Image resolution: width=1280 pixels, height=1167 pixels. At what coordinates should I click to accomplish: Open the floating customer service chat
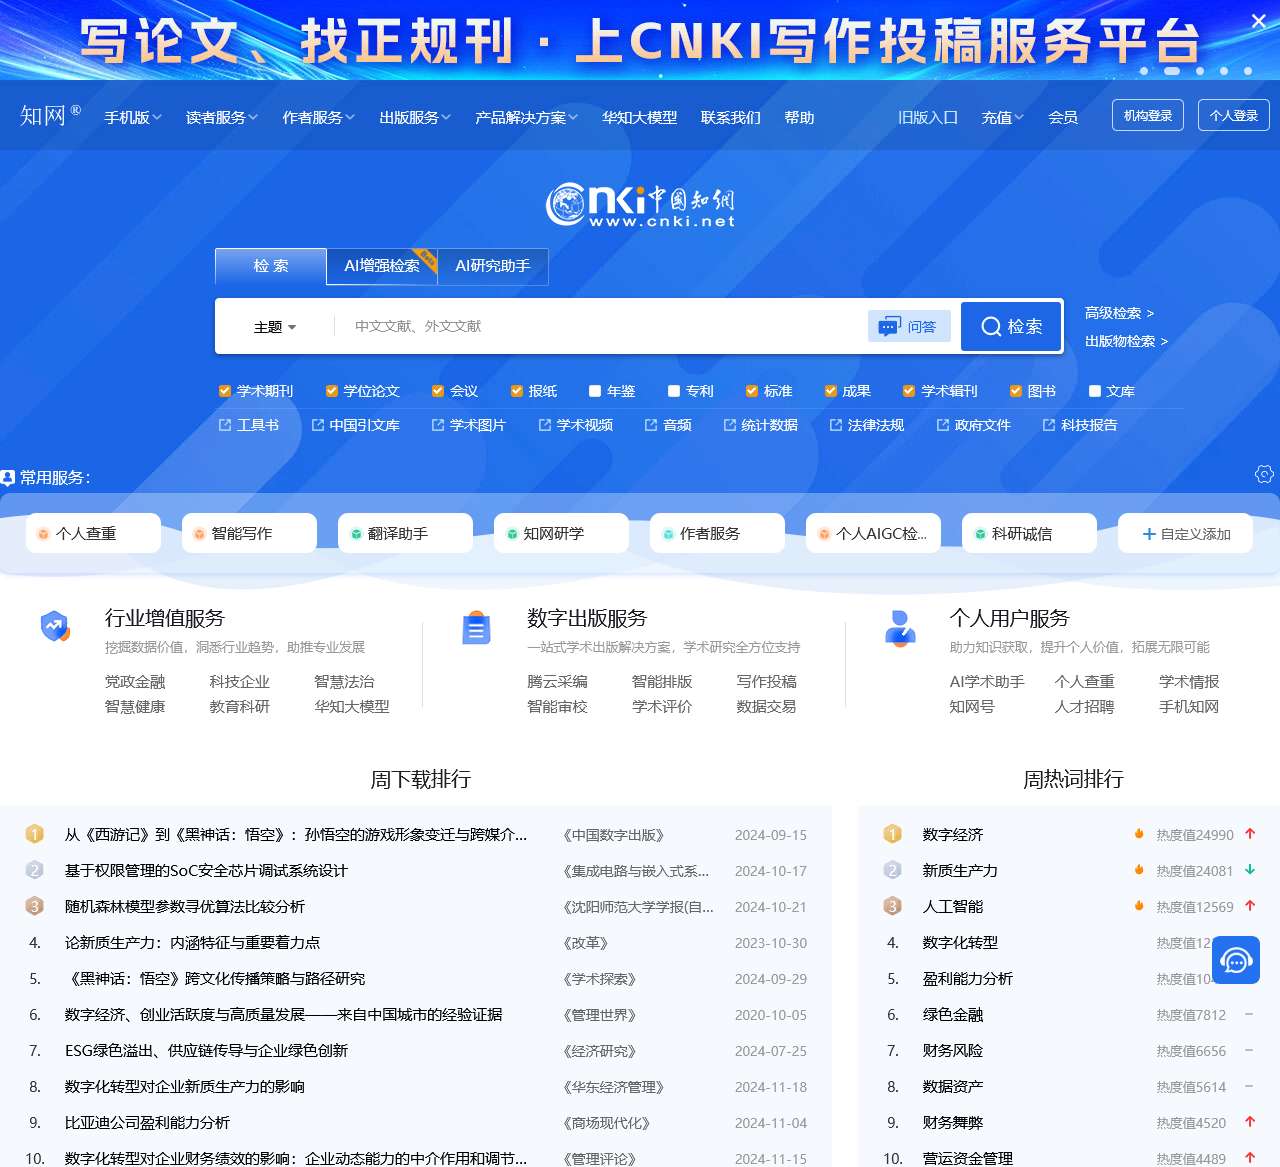[x=1235, y=960]
